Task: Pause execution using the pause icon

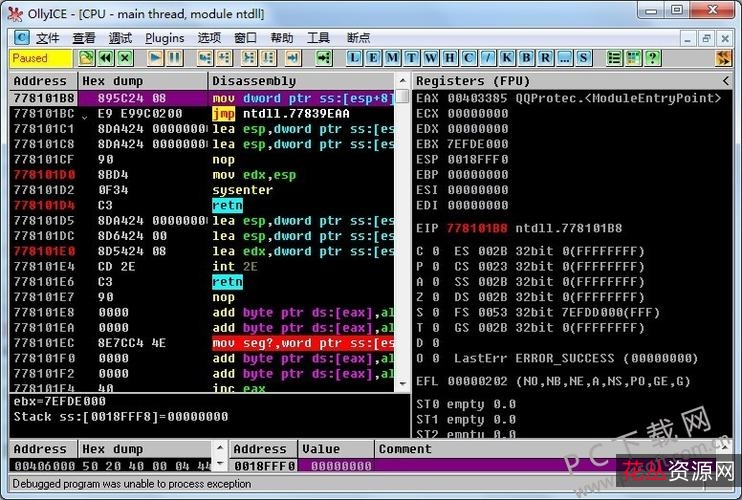Action: point(174,58)
